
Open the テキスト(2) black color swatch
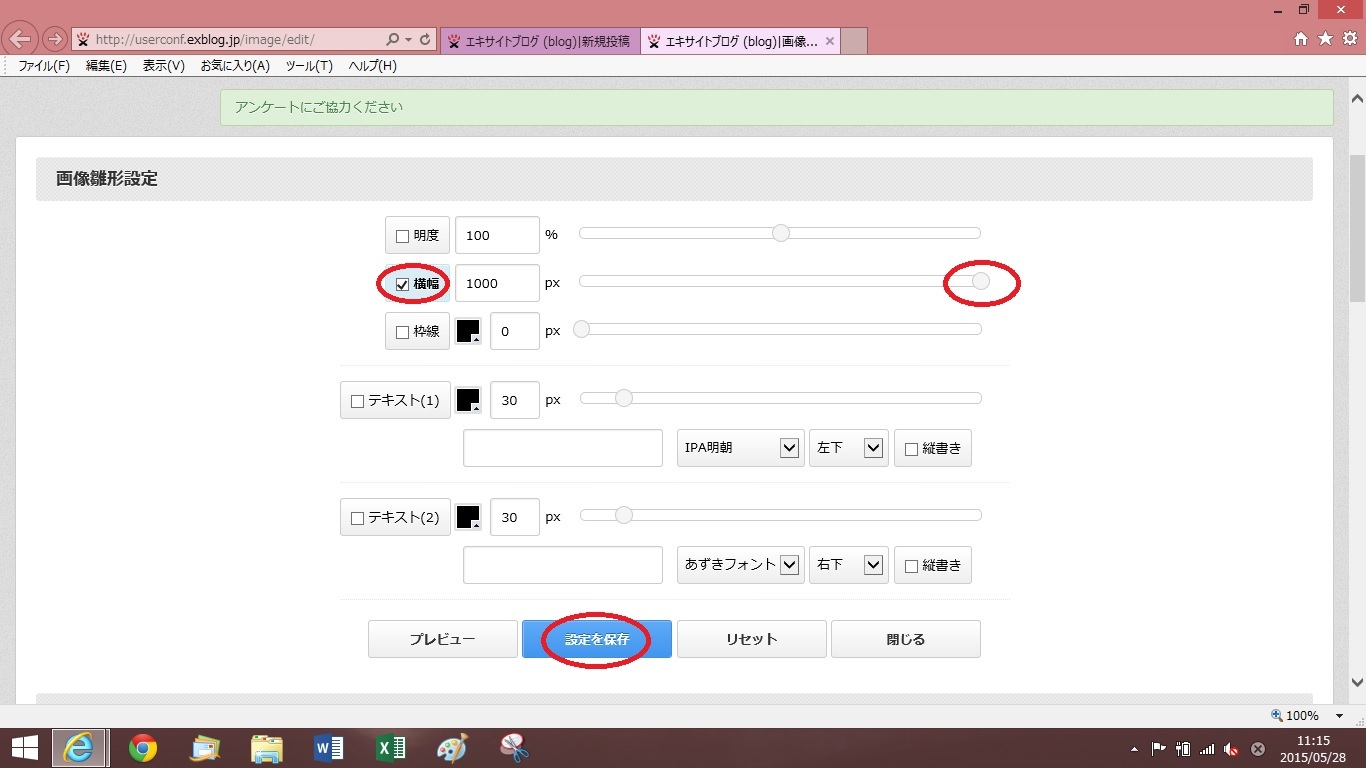(x=468, y=517)
